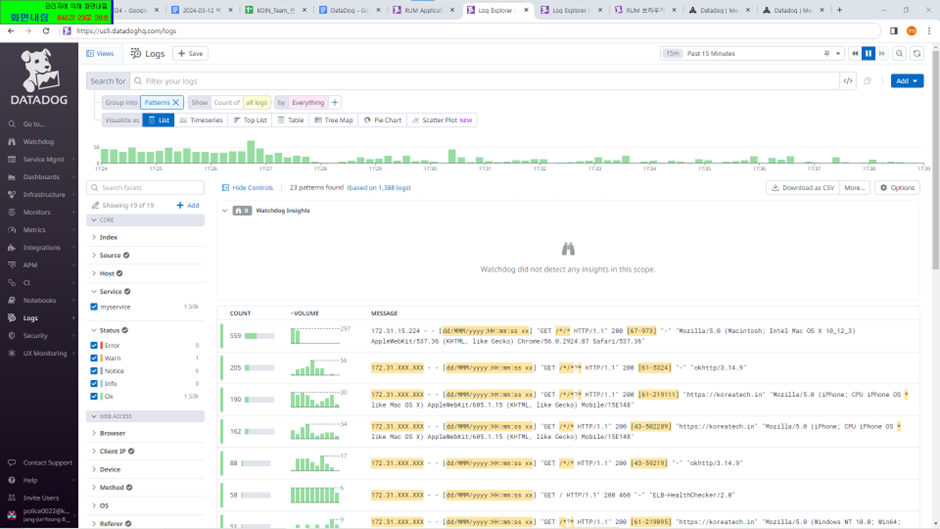Click Download as CSV

[802, 188]
